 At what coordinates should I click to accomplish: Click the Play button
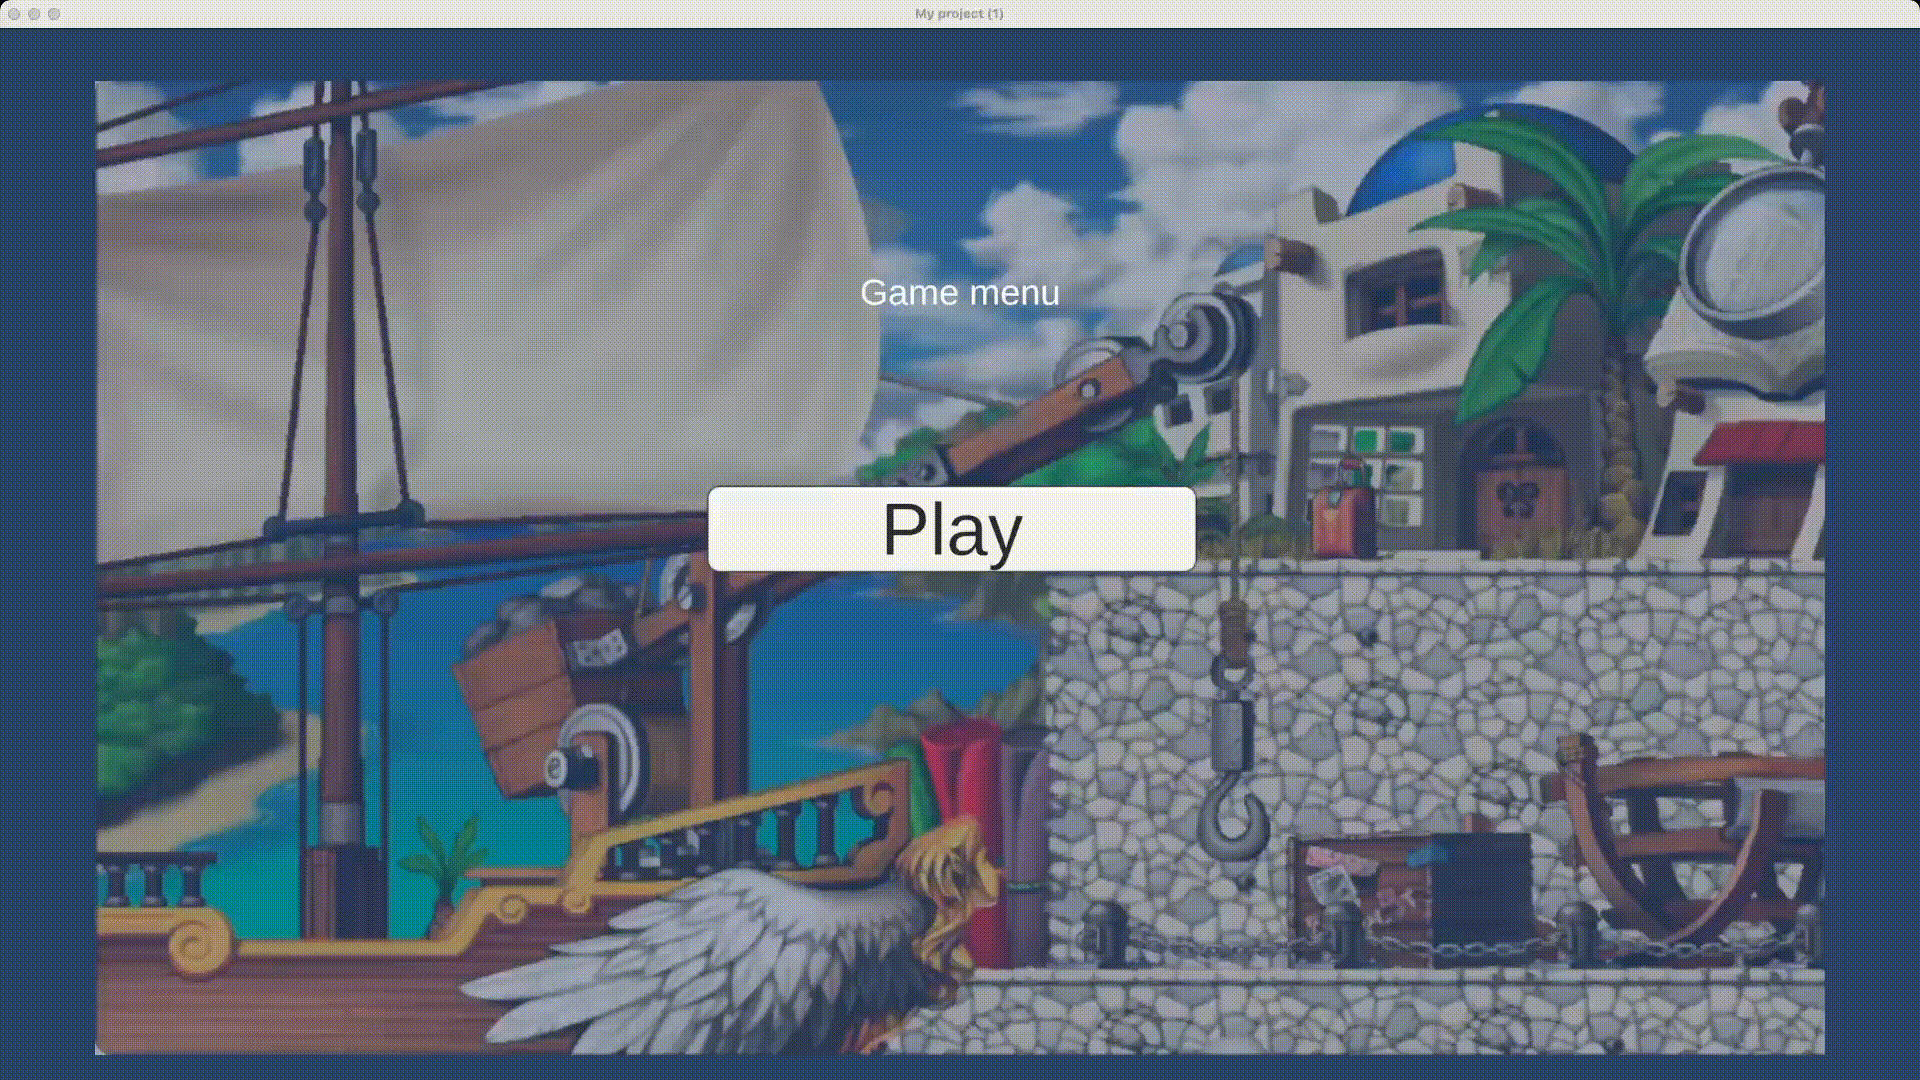(951, 529)
